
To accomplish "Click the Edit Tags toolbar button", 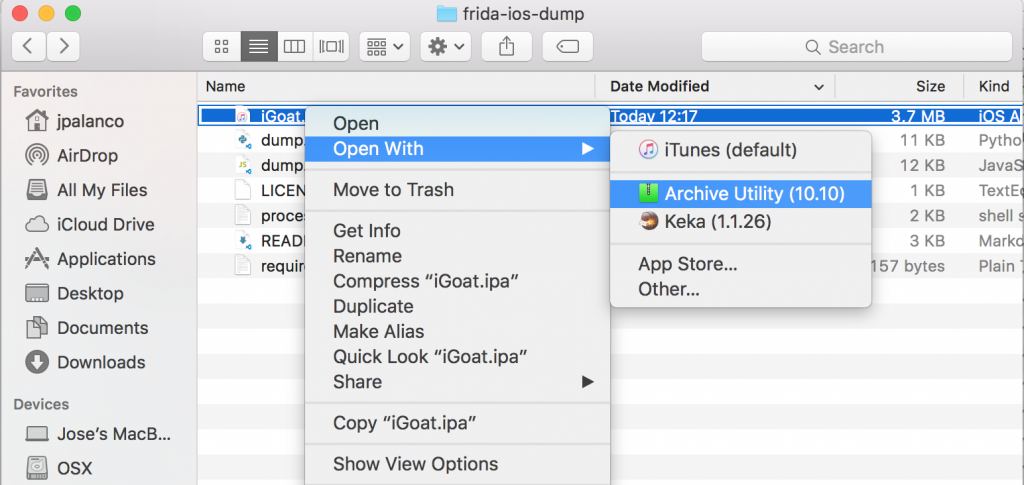I will click(568, 46).
